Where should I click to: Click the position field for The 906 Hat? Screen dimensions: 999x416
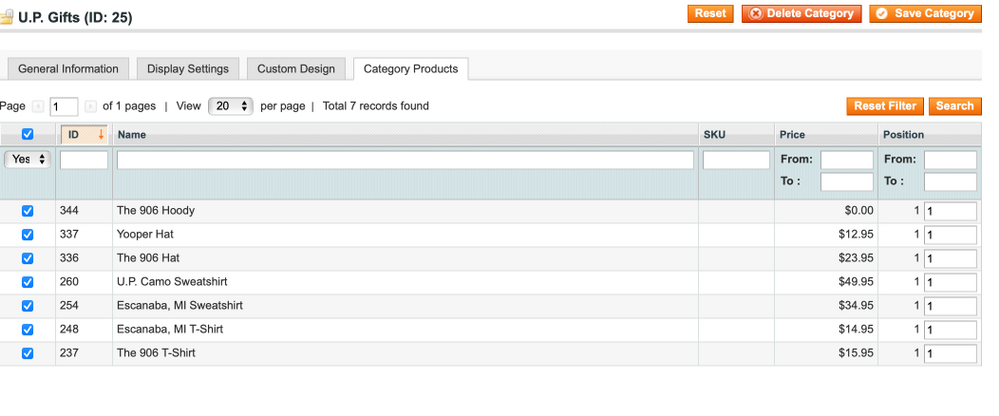click(x=950, y=258)
